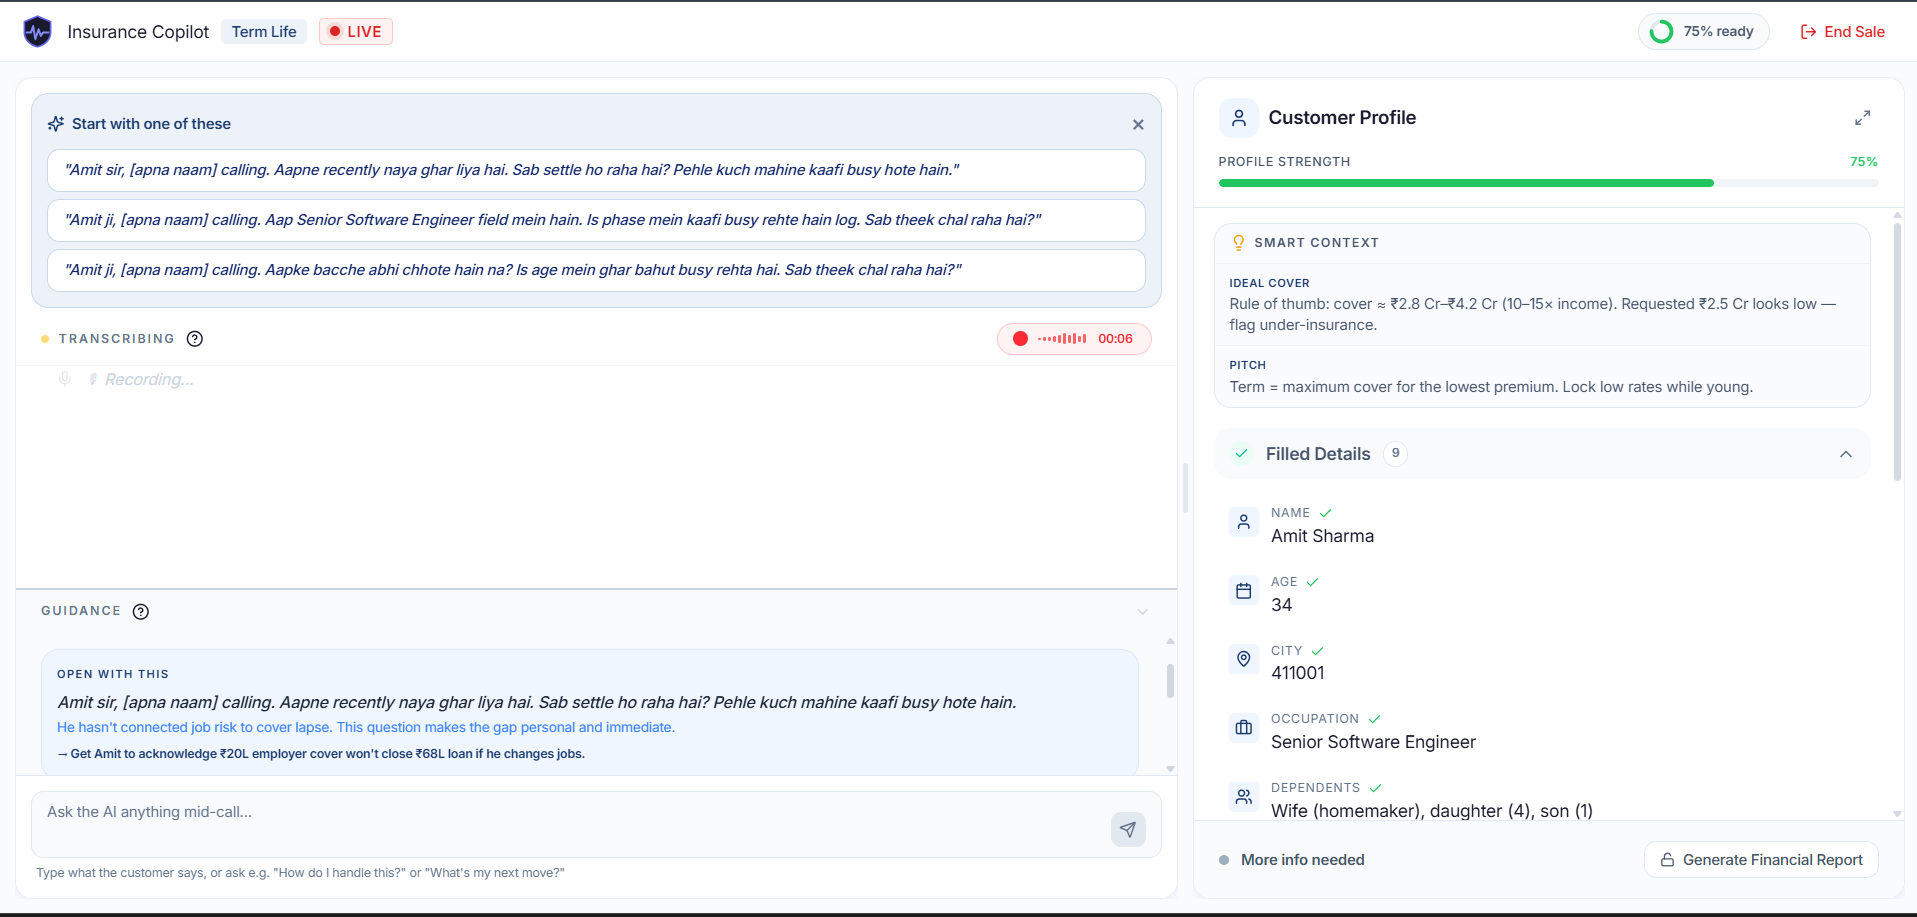Click the city value 411001
1917x917 pixels.
pos(1298,673)
